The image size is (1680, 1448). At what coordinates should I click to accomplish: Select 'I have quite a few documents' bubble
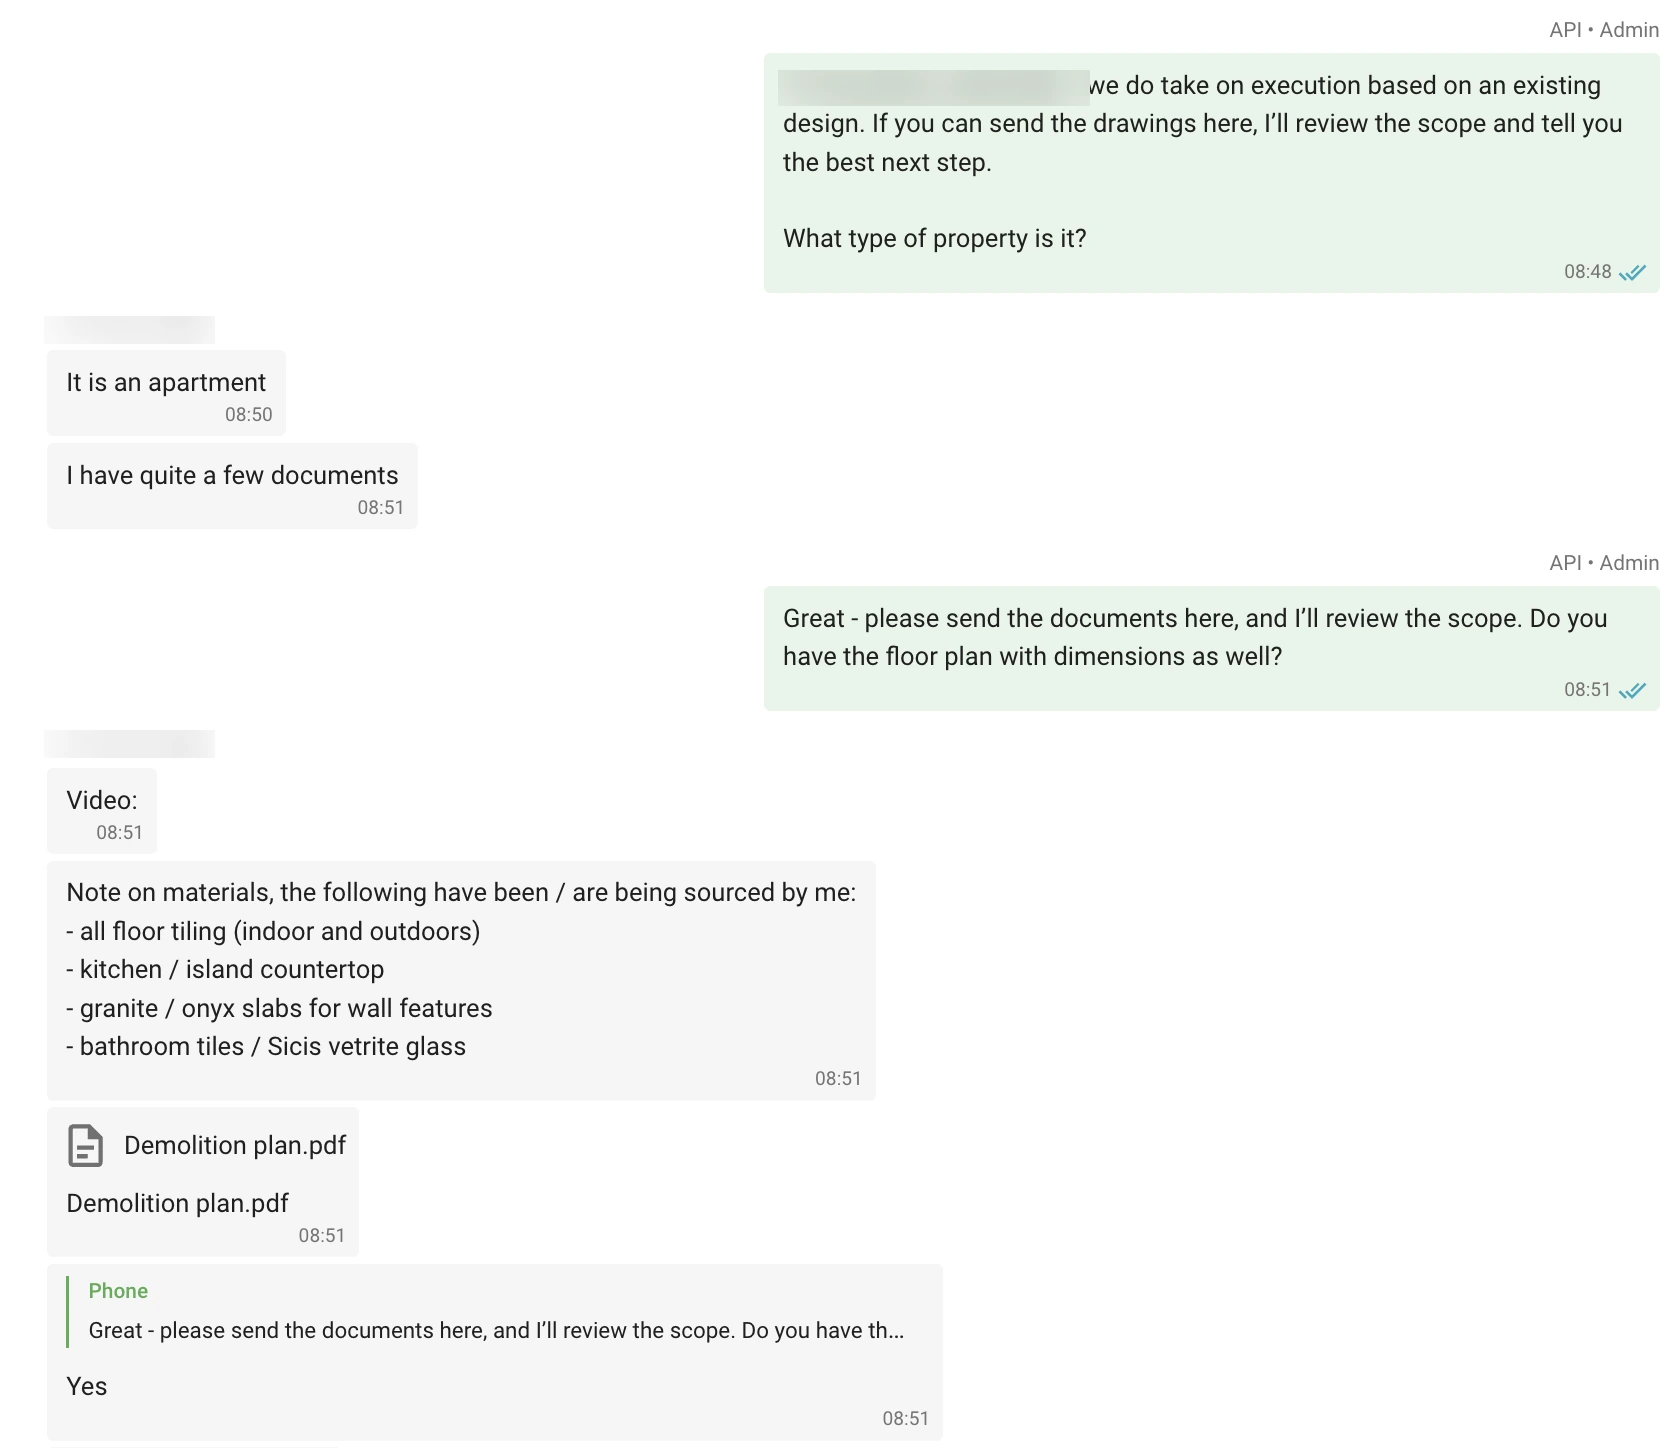[x=232, y=486]
